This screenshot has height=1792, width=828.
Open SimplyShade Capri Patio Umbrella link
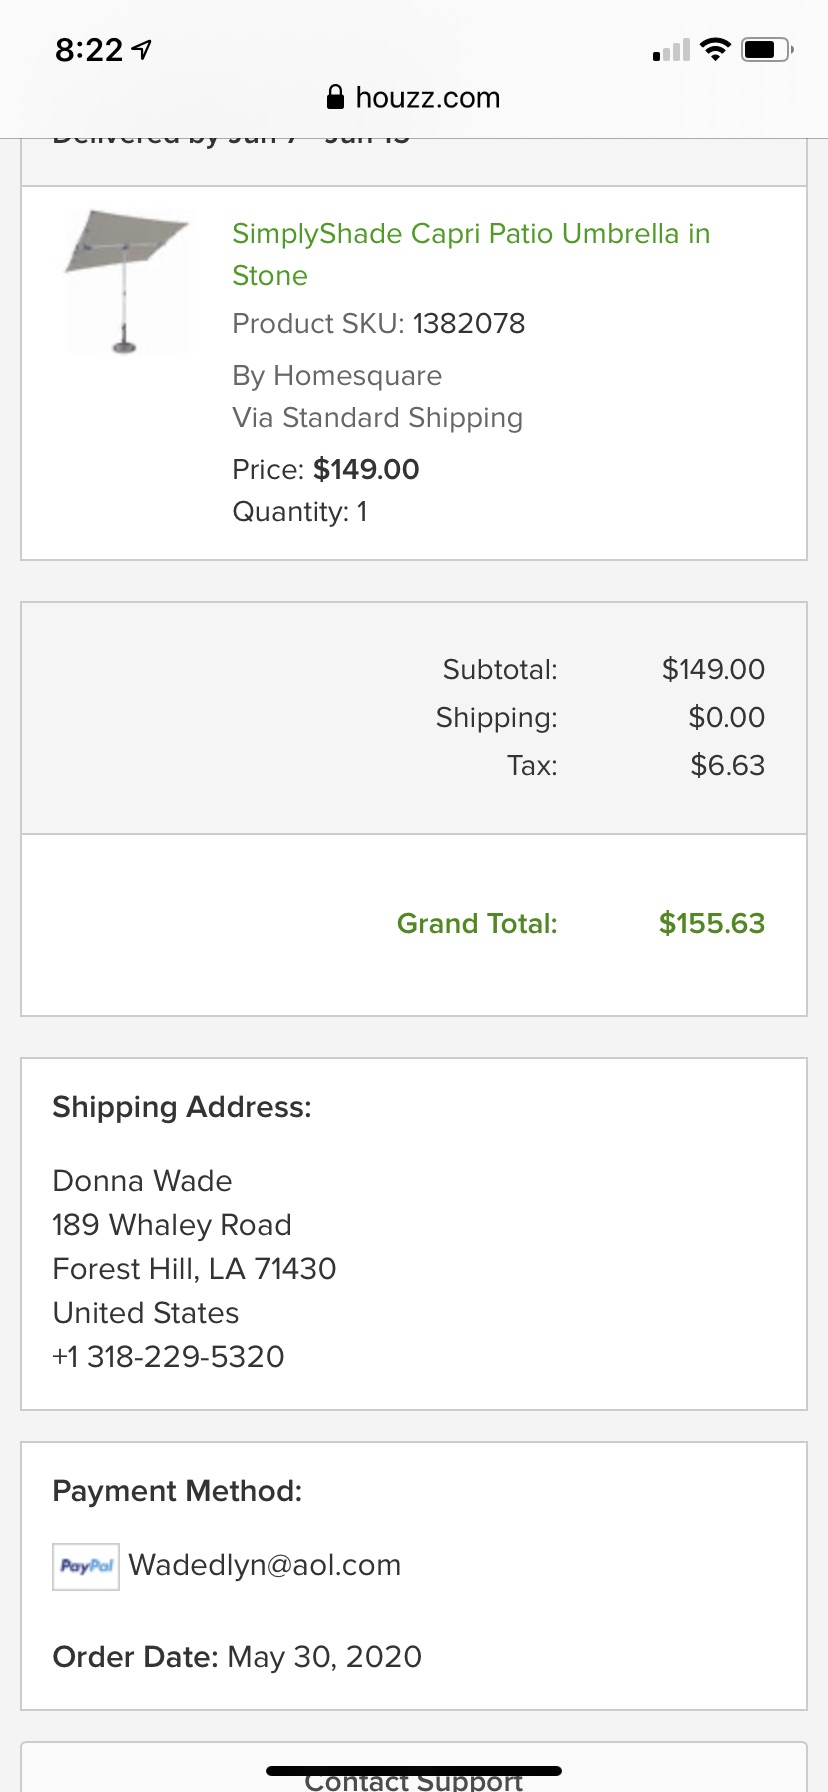(470, 254)
